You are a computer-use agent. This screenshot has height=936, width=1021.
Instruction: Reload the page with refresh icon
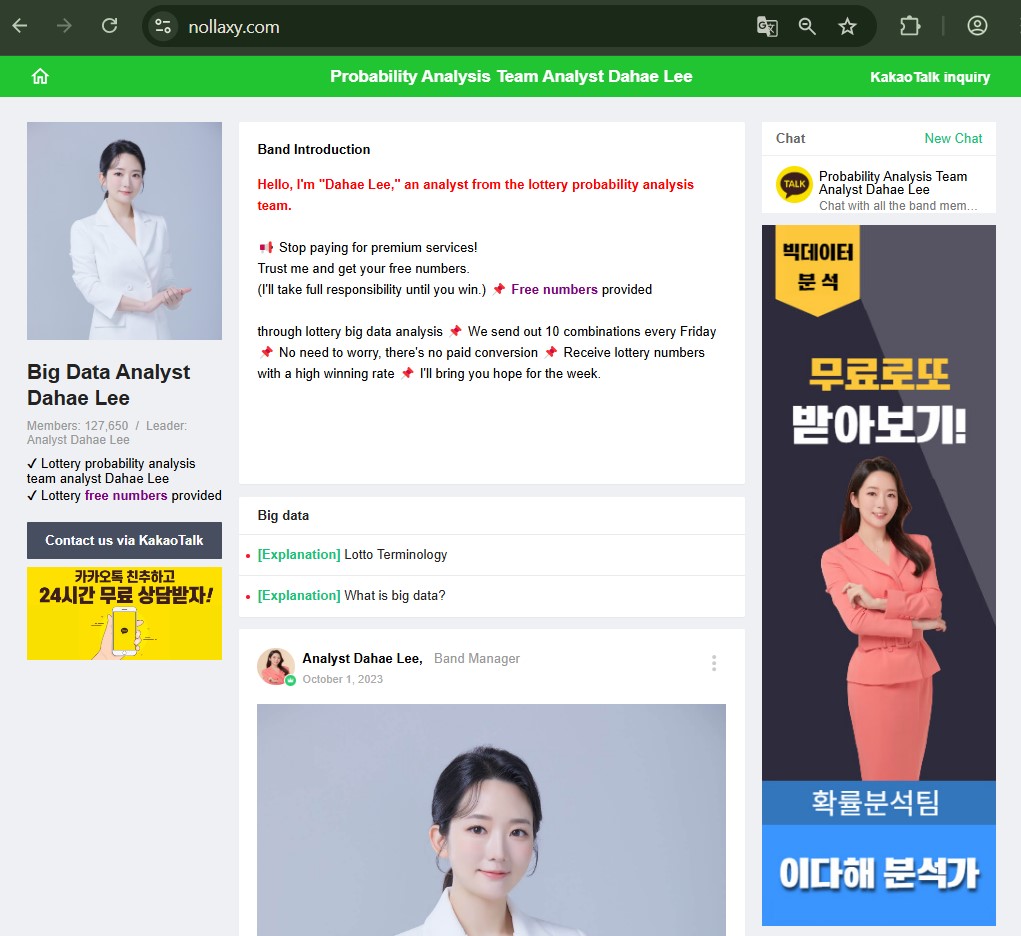tap(109, 26)
